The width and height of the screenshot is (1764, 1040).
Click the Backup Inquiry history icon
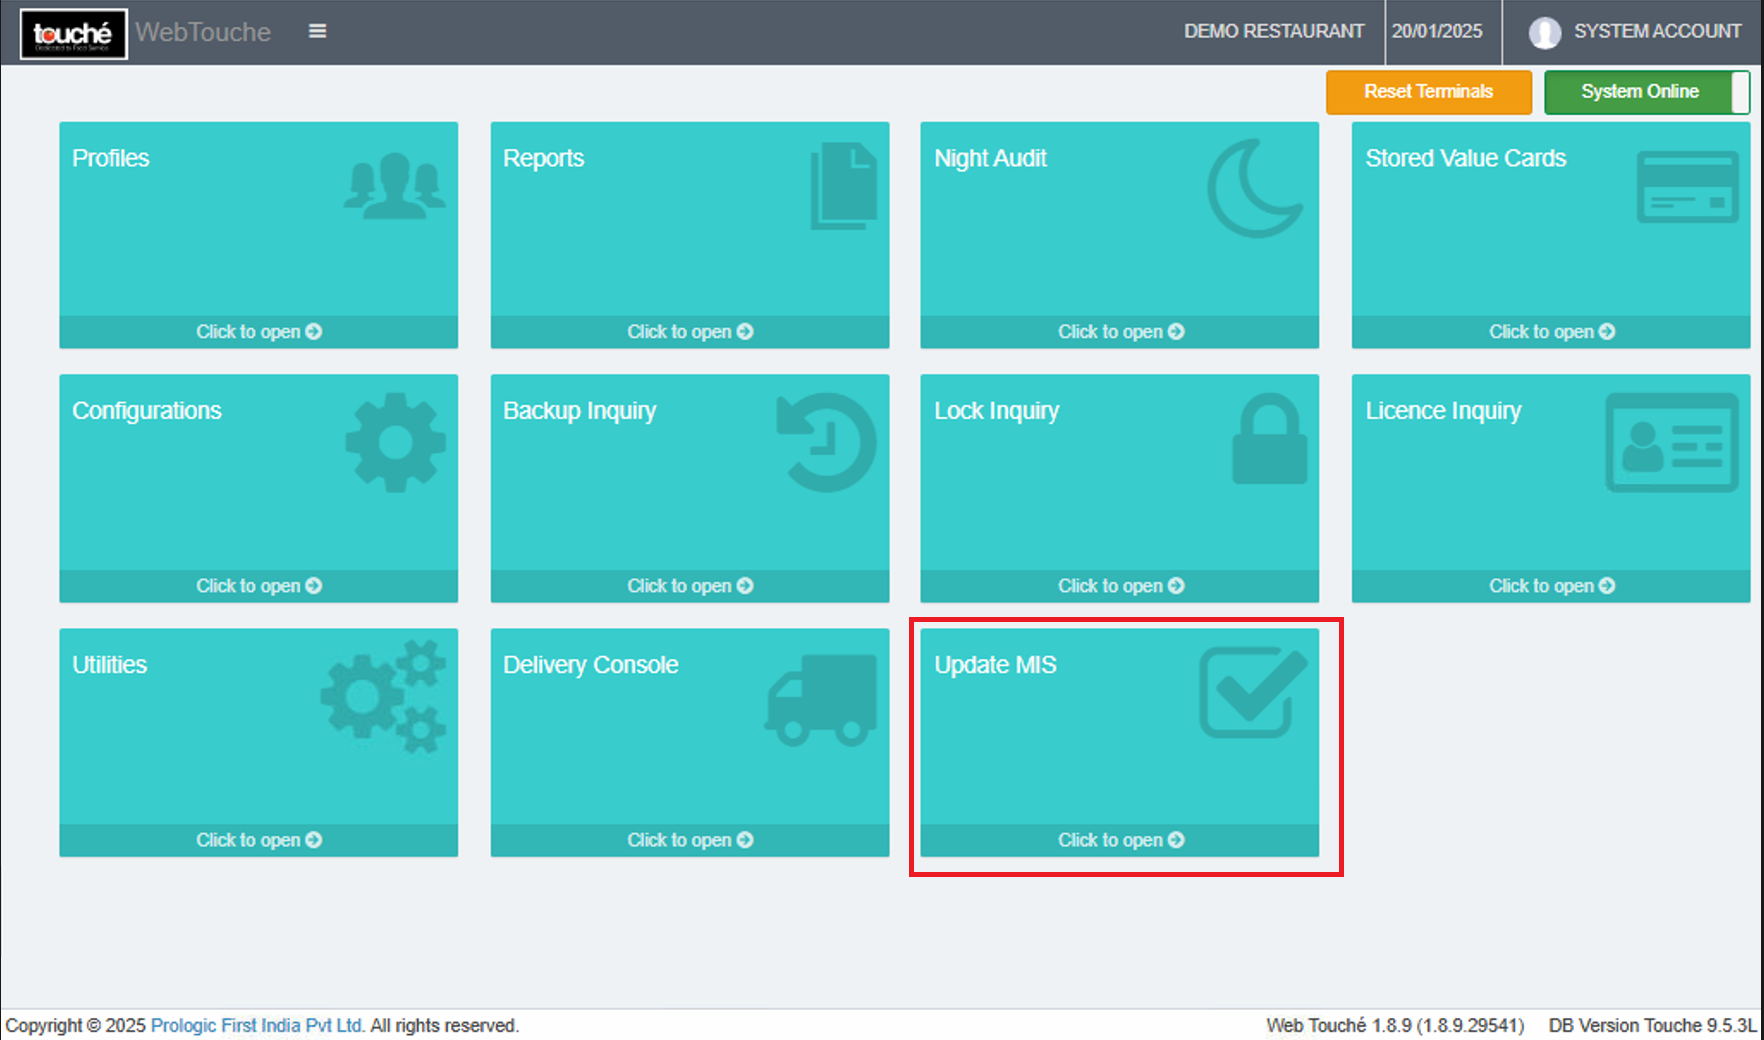(827, 442)
